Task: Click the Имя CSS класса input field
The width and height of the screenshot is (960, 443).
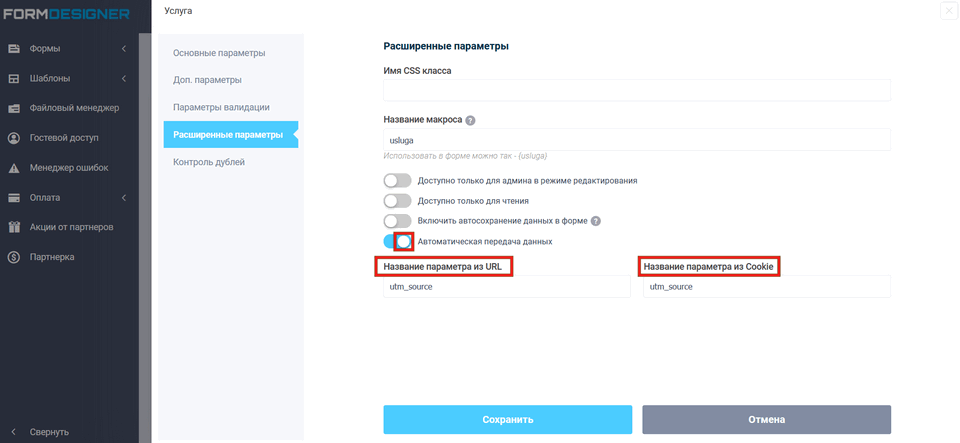Action: (636, 91)
